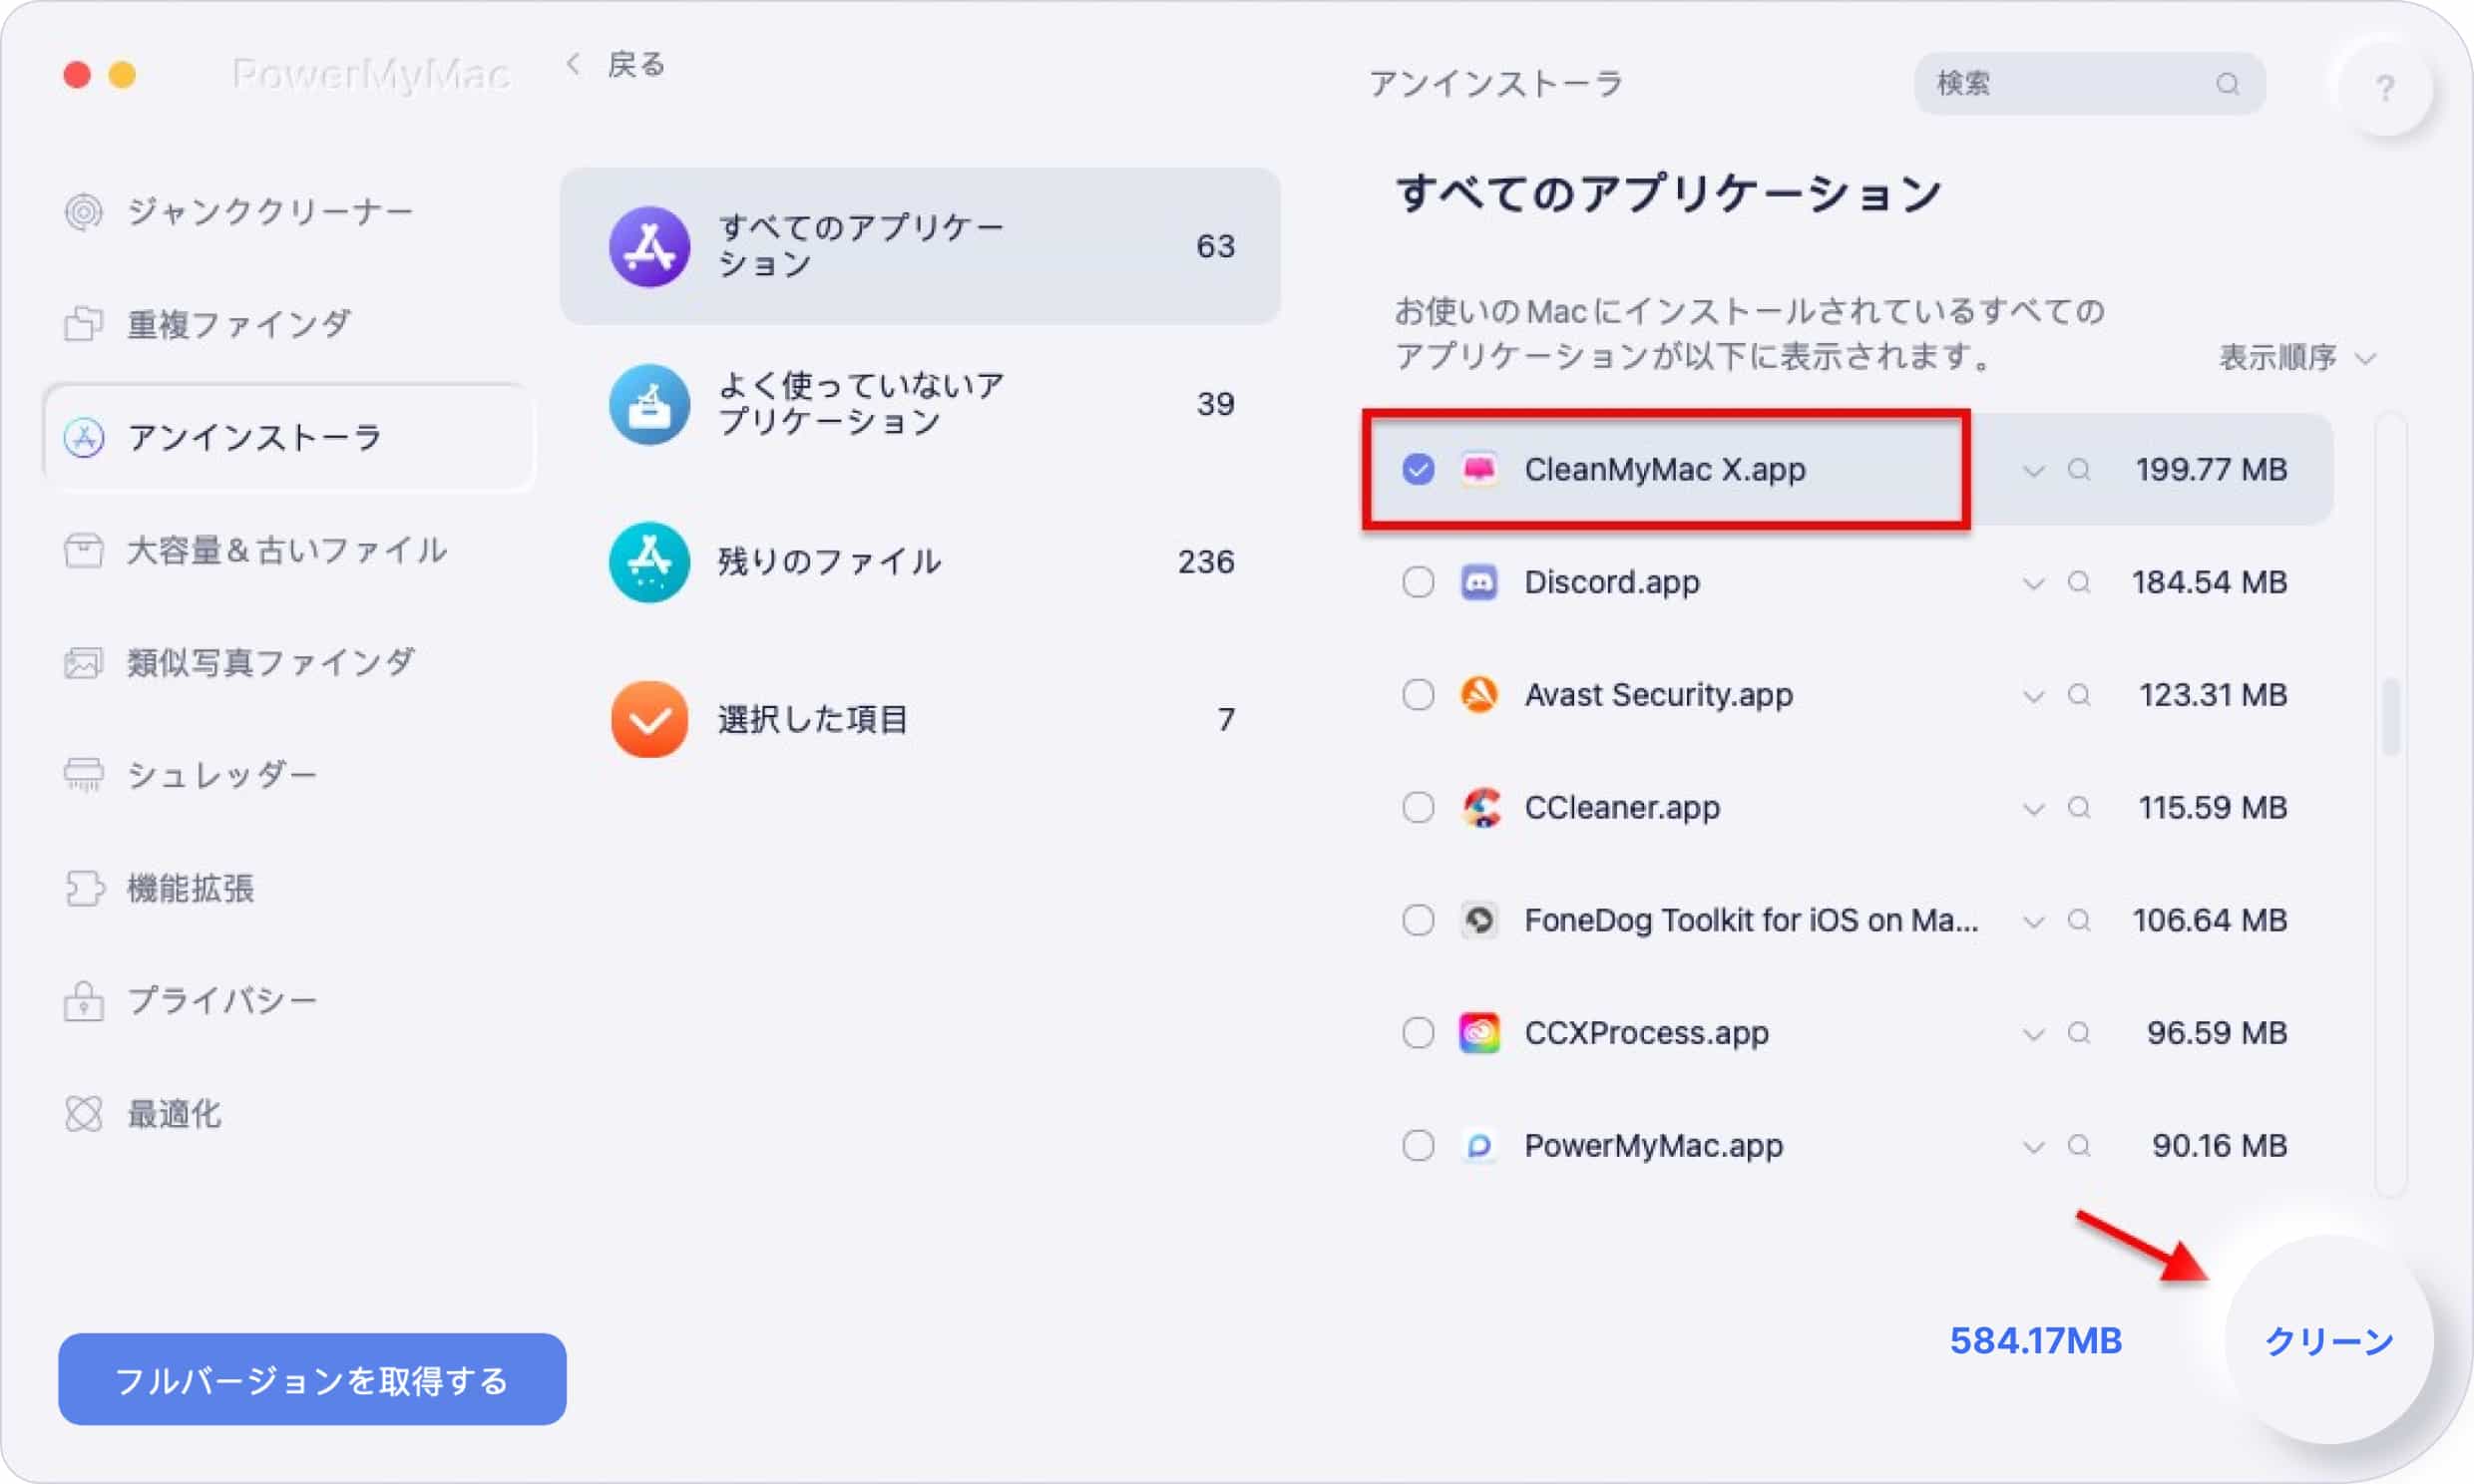Viewport: 2474px width, 1484px height.
Task: Expand CleanMyMac X.app file details
Action: 2033,470
